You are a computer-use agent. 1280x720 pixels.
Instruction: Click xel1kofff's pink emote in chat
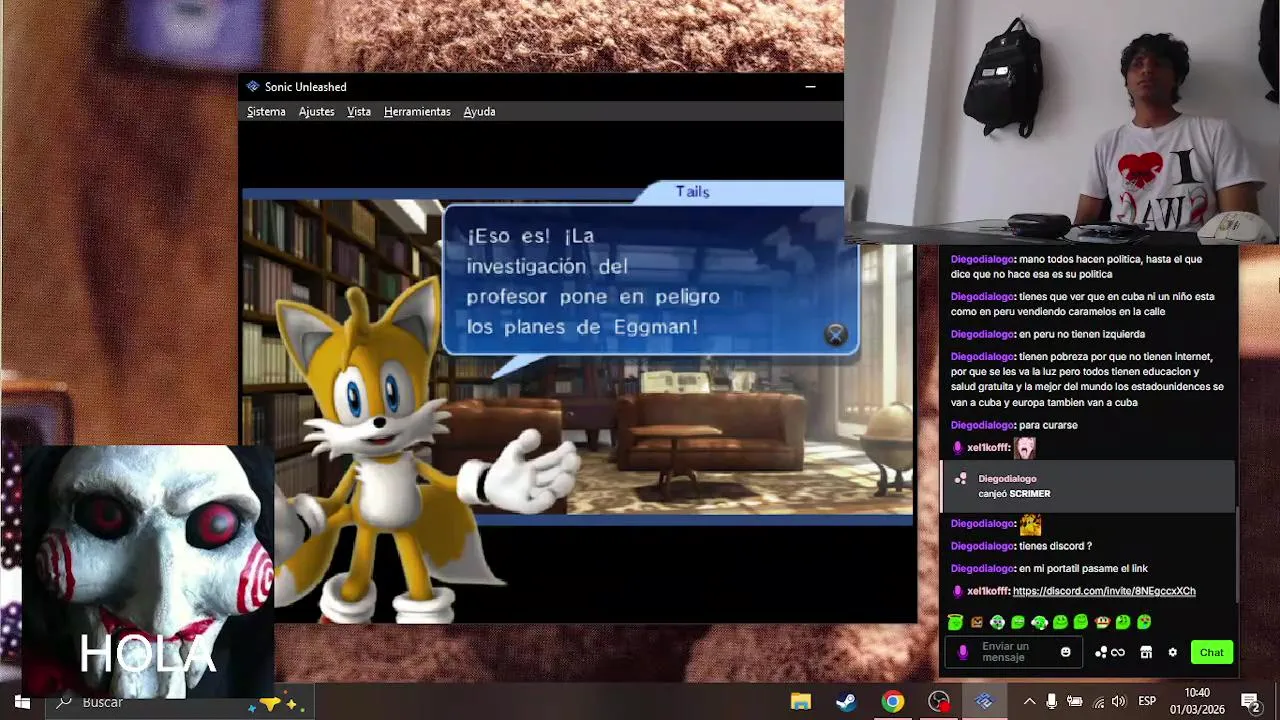coord(1025,448)
